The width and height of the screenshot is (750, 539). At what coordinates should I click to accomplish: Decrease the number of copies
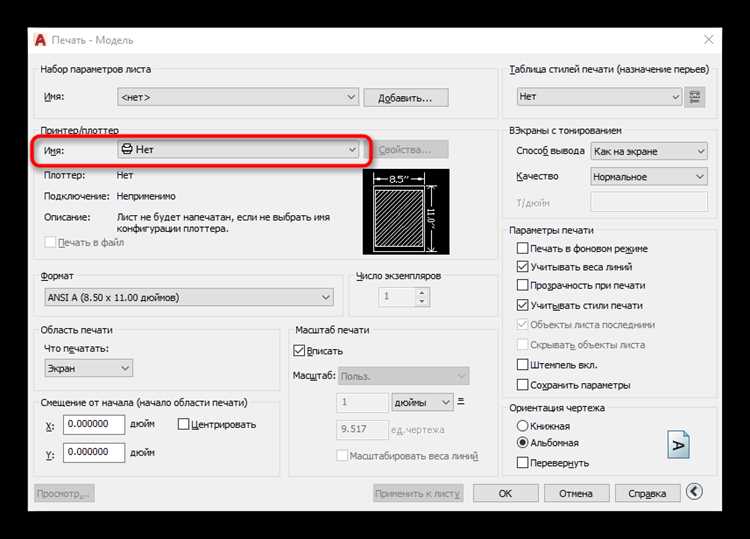[421, 301]
